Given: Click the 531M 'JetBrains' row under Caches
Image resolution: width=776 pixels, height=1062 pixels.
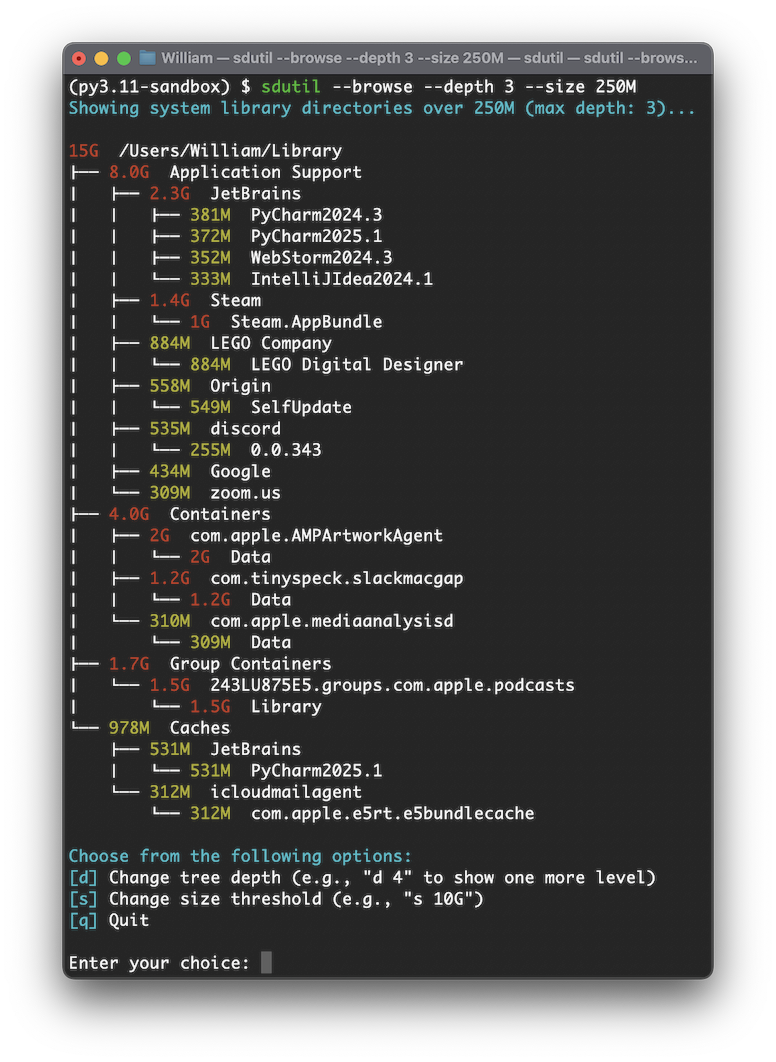Looking at the screenshot, I should pos(225,749).
